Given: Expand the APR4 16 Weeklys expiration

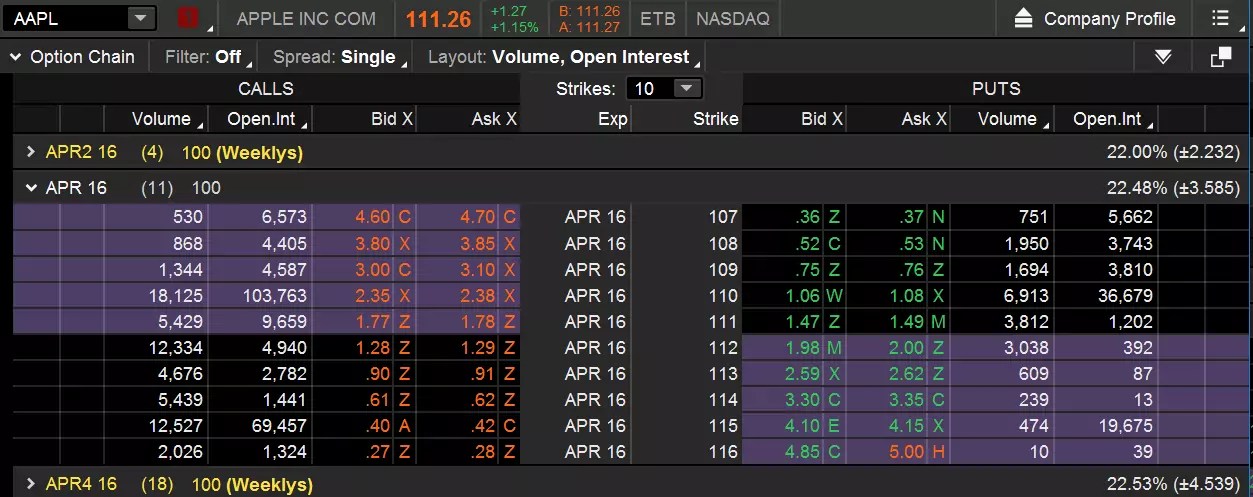Looking at the screenshot, I should tap(31, 484).
